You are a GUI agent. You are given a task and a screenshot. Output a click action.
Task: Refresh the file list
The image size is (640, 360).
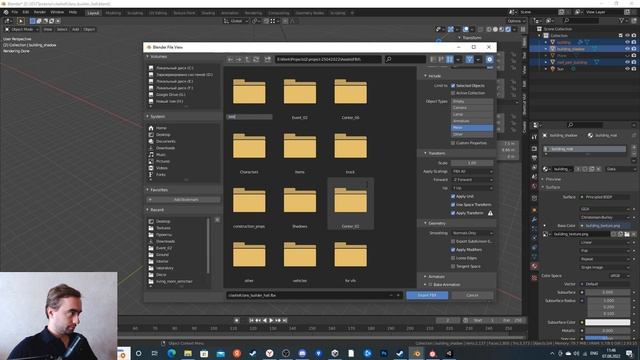pyautogui.click(x=256, y=60)
